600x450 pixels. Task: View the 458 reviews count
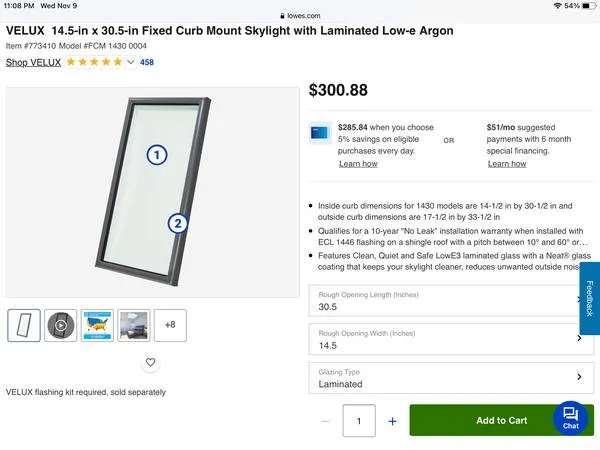(147, 62)
